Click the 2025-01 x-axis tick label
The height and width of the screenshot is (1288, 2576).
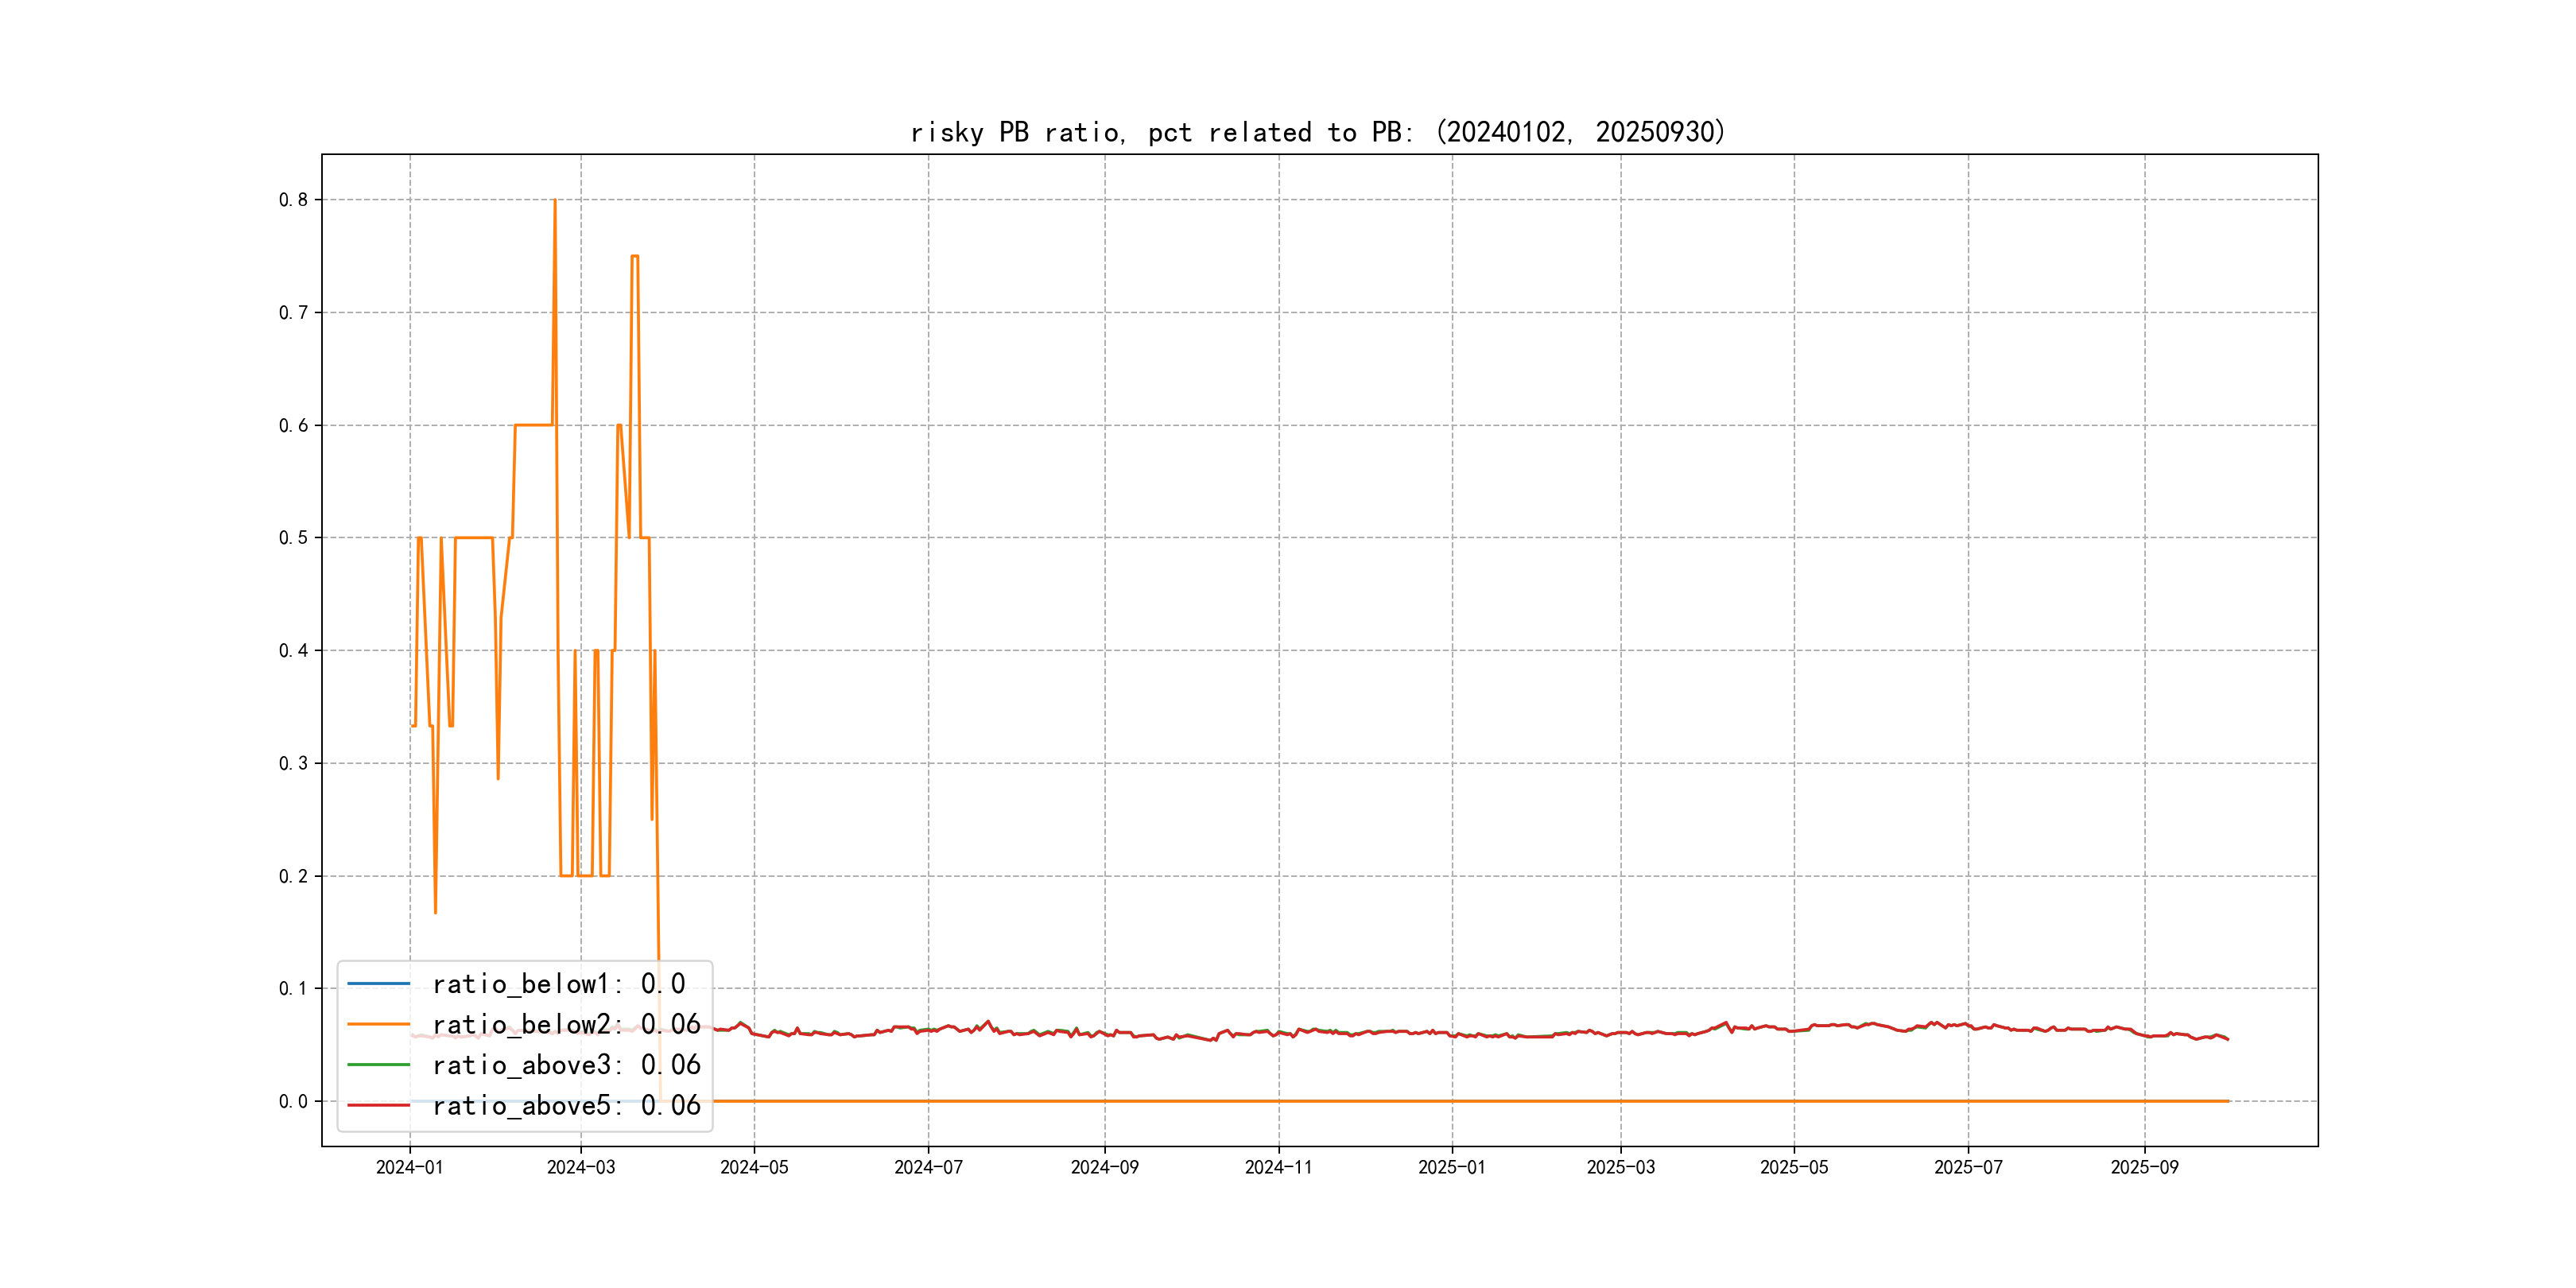click(x=1451, y=1167)
